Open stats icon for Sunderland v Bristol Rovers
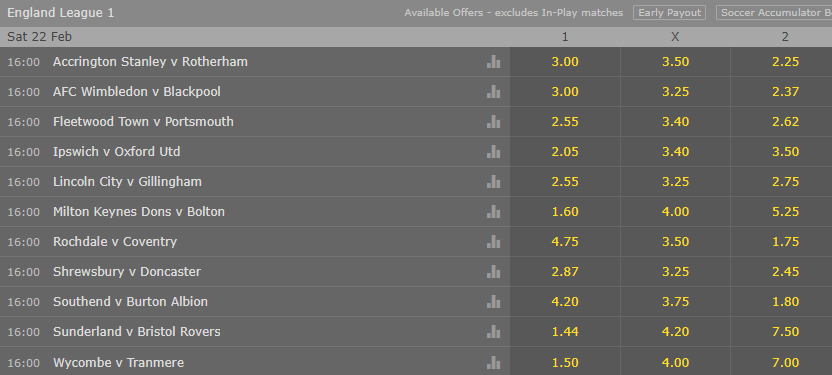Viewport: 832px width, 375px height. 493,332
